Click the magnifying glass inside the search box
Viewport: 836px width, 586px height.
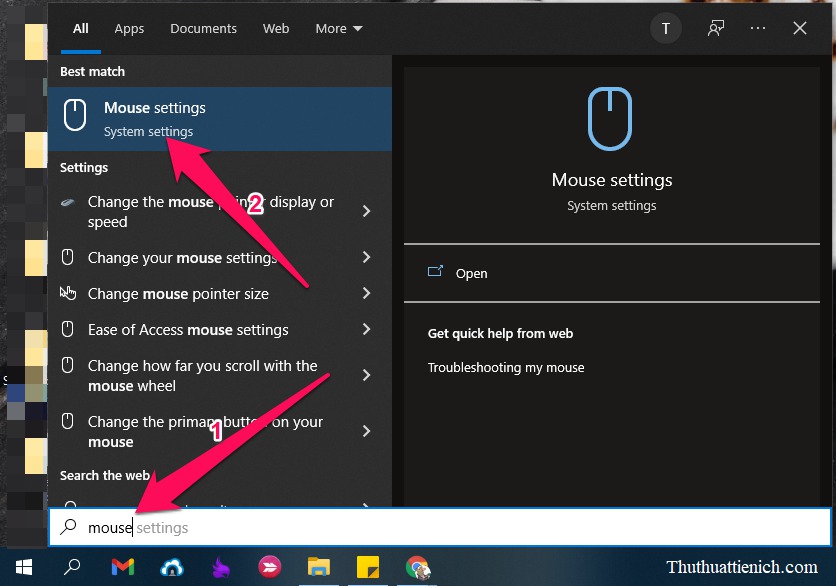[x=68, y=526]
